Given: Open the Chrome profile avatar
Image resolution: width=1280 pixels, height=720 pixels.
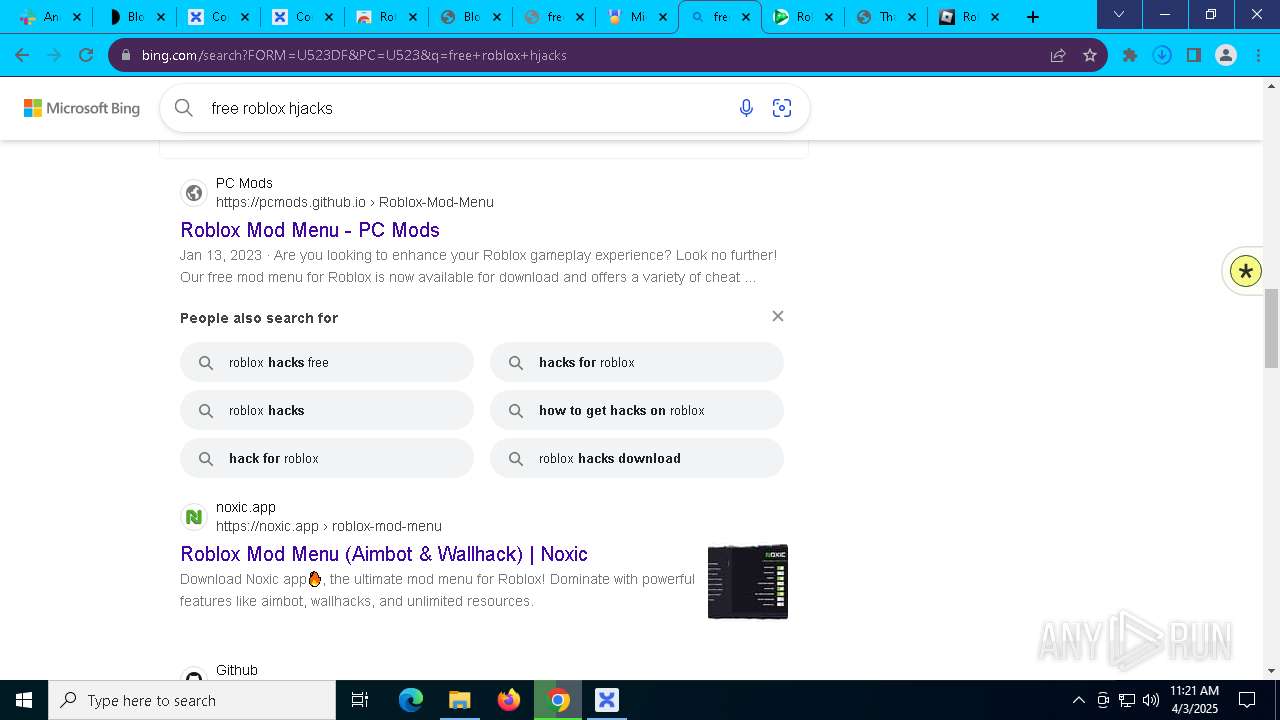Looking at the screenshot, I should click(x=1226, y=55).
